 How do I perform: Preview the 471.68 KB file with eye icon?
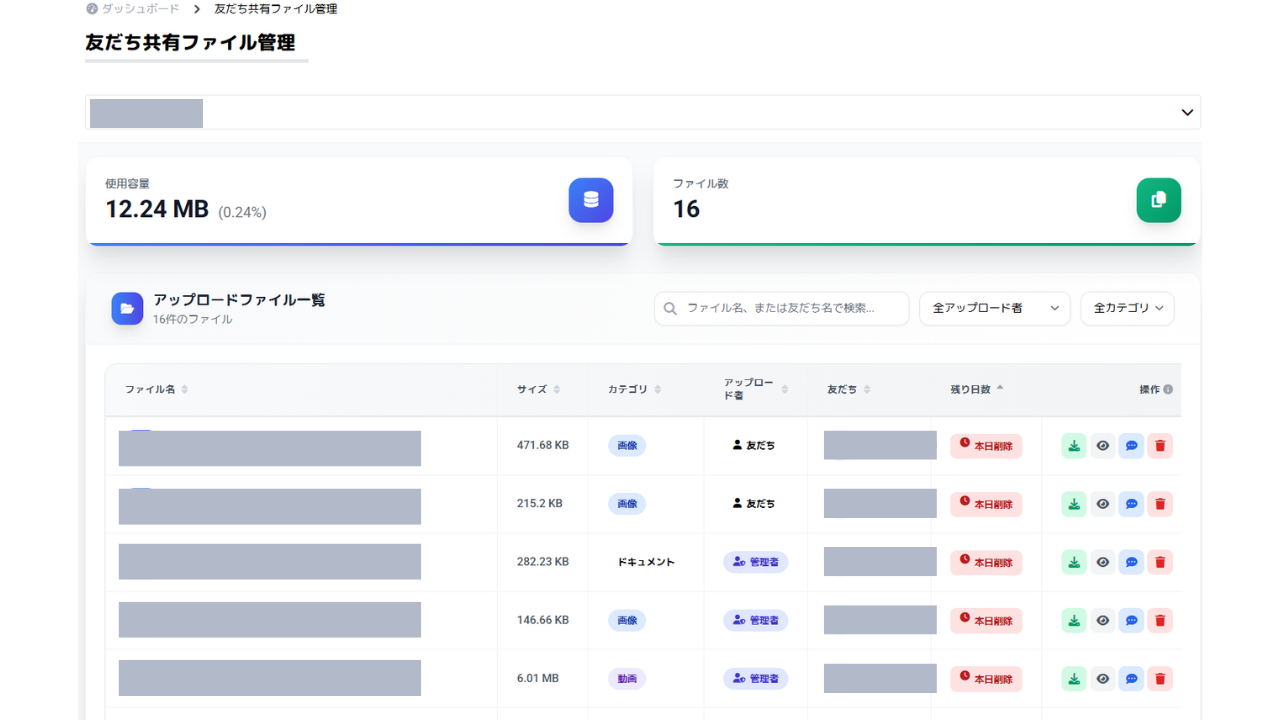point(1102,446)
